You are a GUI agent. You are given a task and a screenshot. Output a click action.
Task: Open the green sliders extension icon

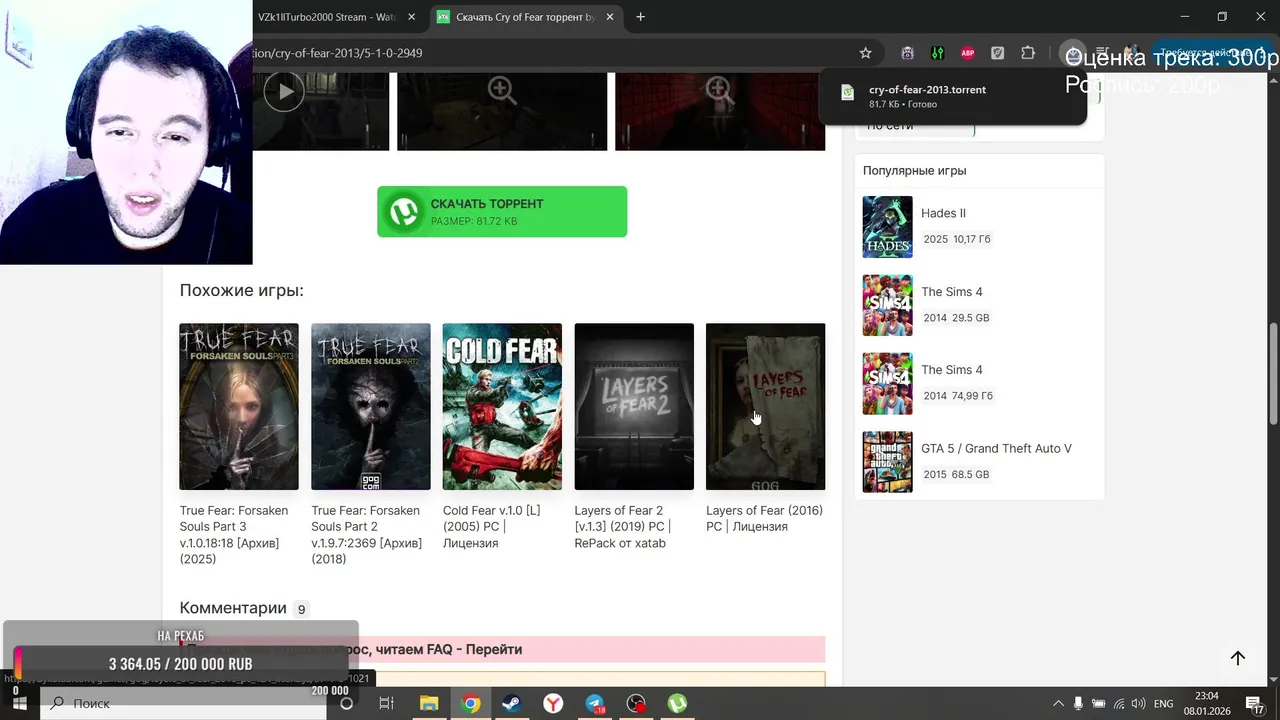[938, 53]
